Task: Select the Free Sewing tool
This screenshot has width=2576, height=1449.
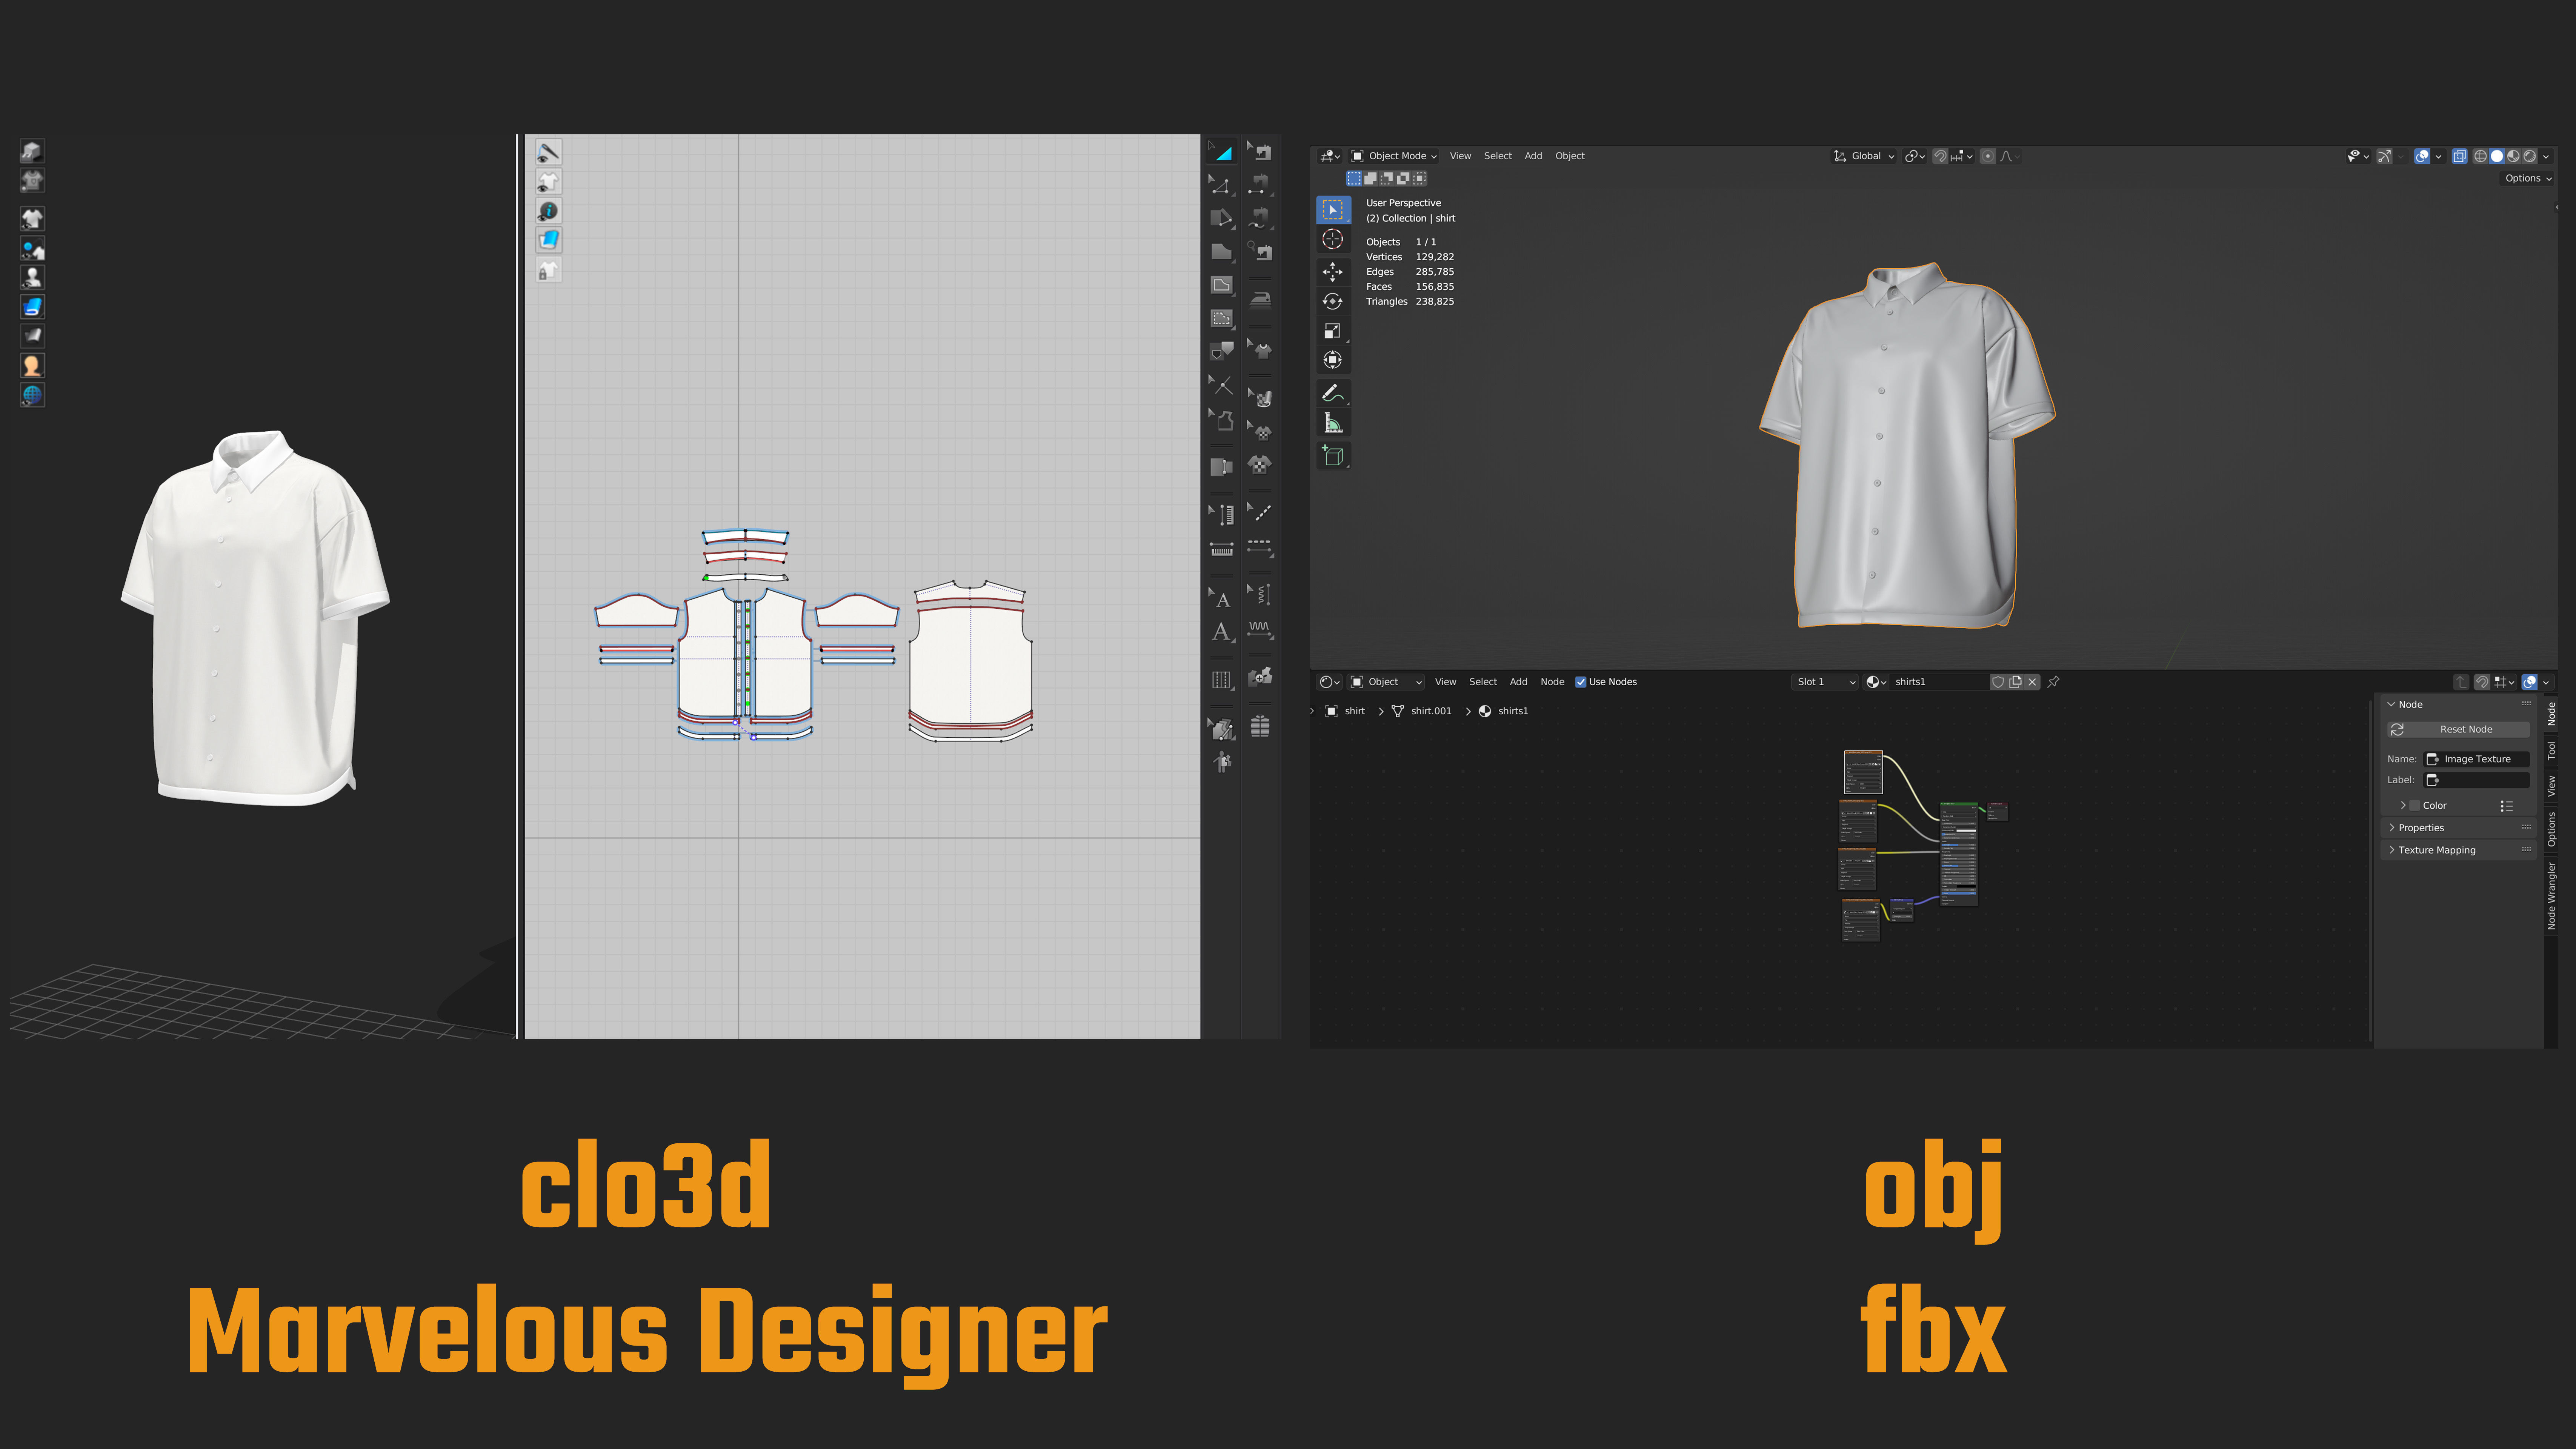Action: point(1261,218)
